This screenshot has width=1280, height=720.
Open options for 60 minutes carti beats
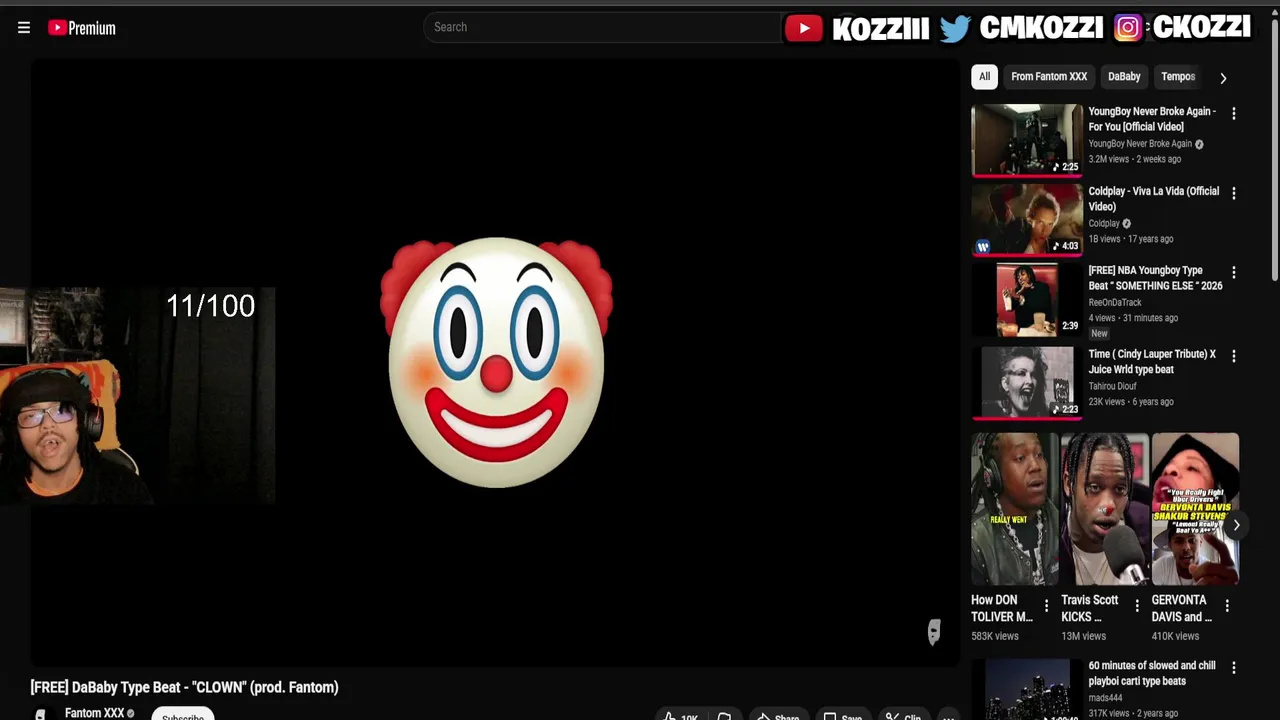click(1234, 668)
